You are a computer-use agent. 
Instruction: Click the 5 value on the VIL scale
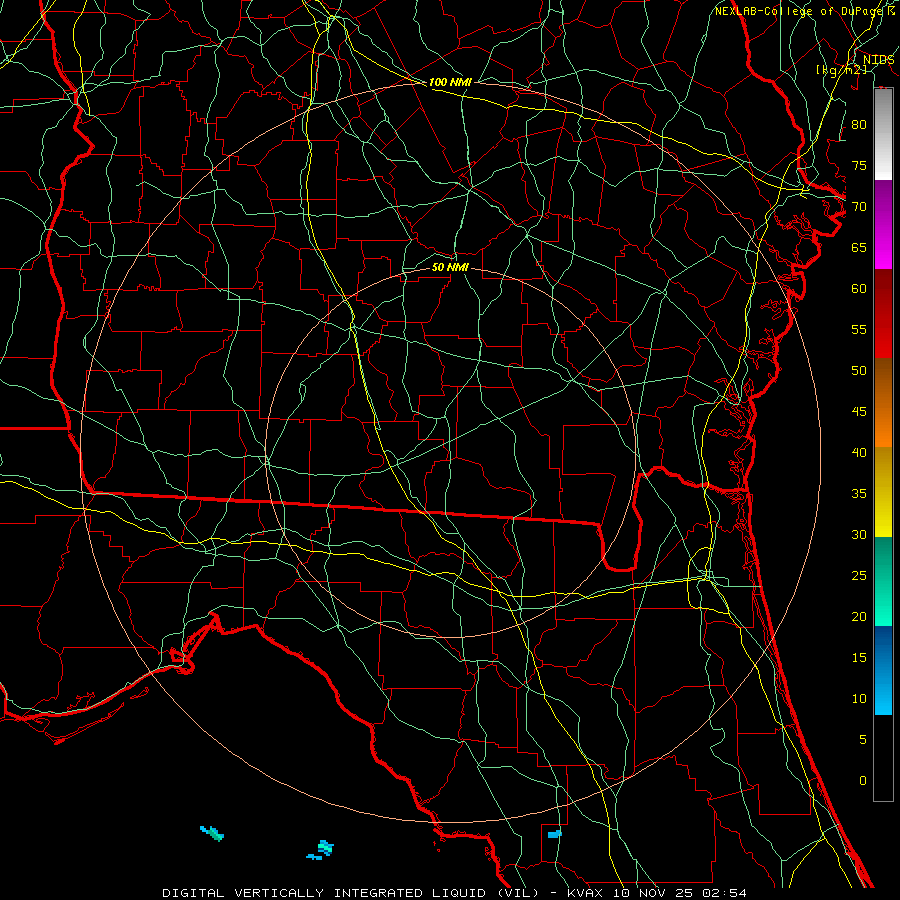(x=863, y=740)
